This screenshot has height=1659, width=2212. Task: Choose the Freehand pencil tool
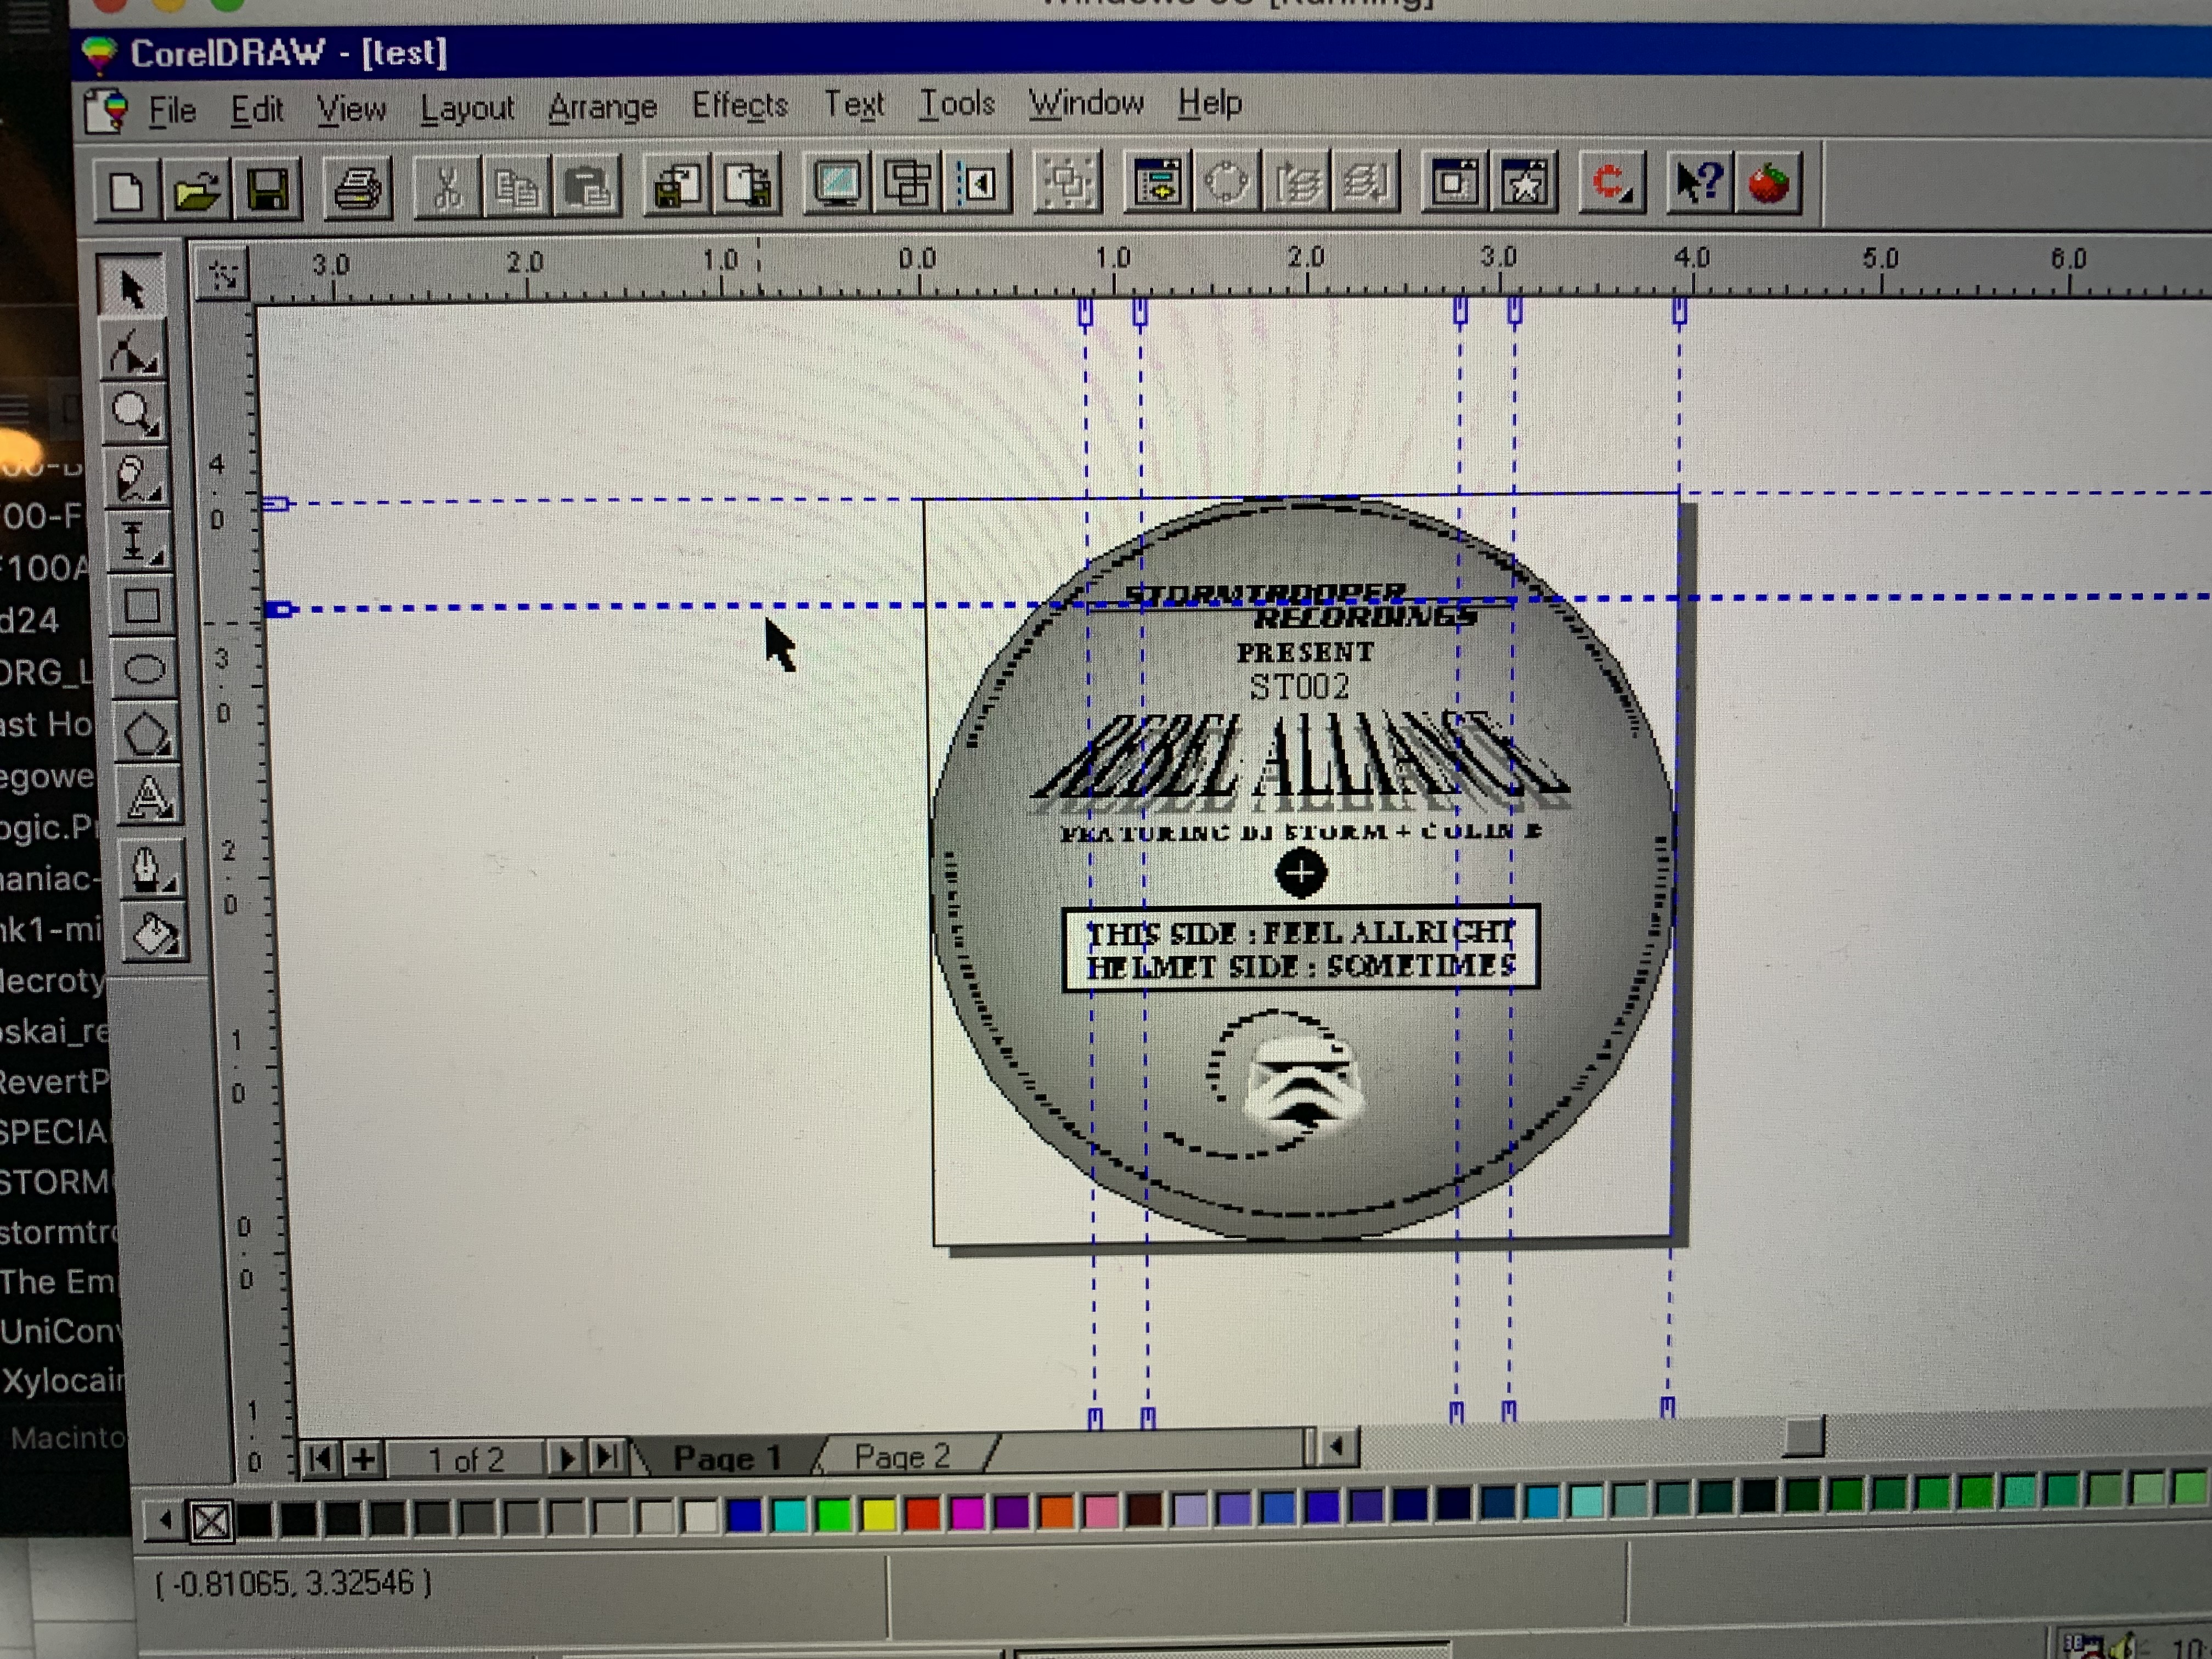tap(137, 478)
